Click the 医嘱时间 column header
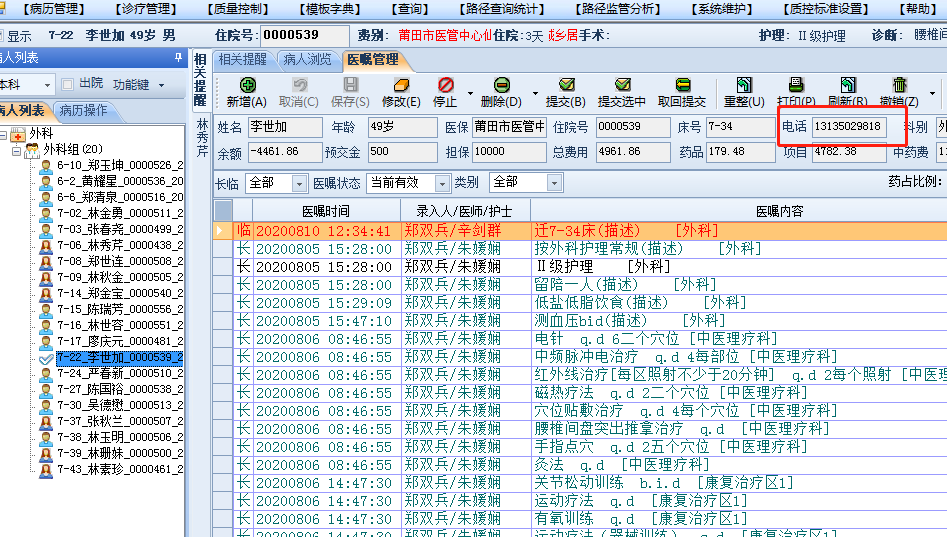The width and height of the screenshot is (947, 537). (x=326, y=211)
